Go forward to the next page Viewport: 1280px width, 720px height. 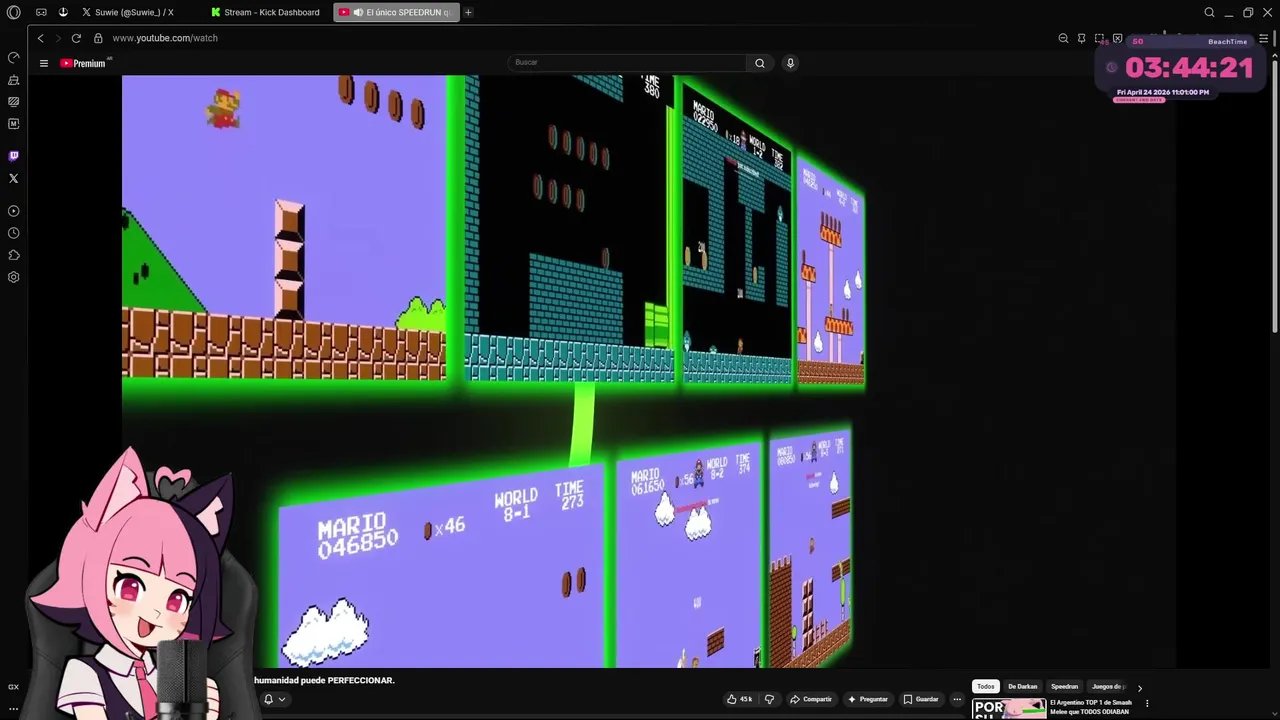click(58, 38)
